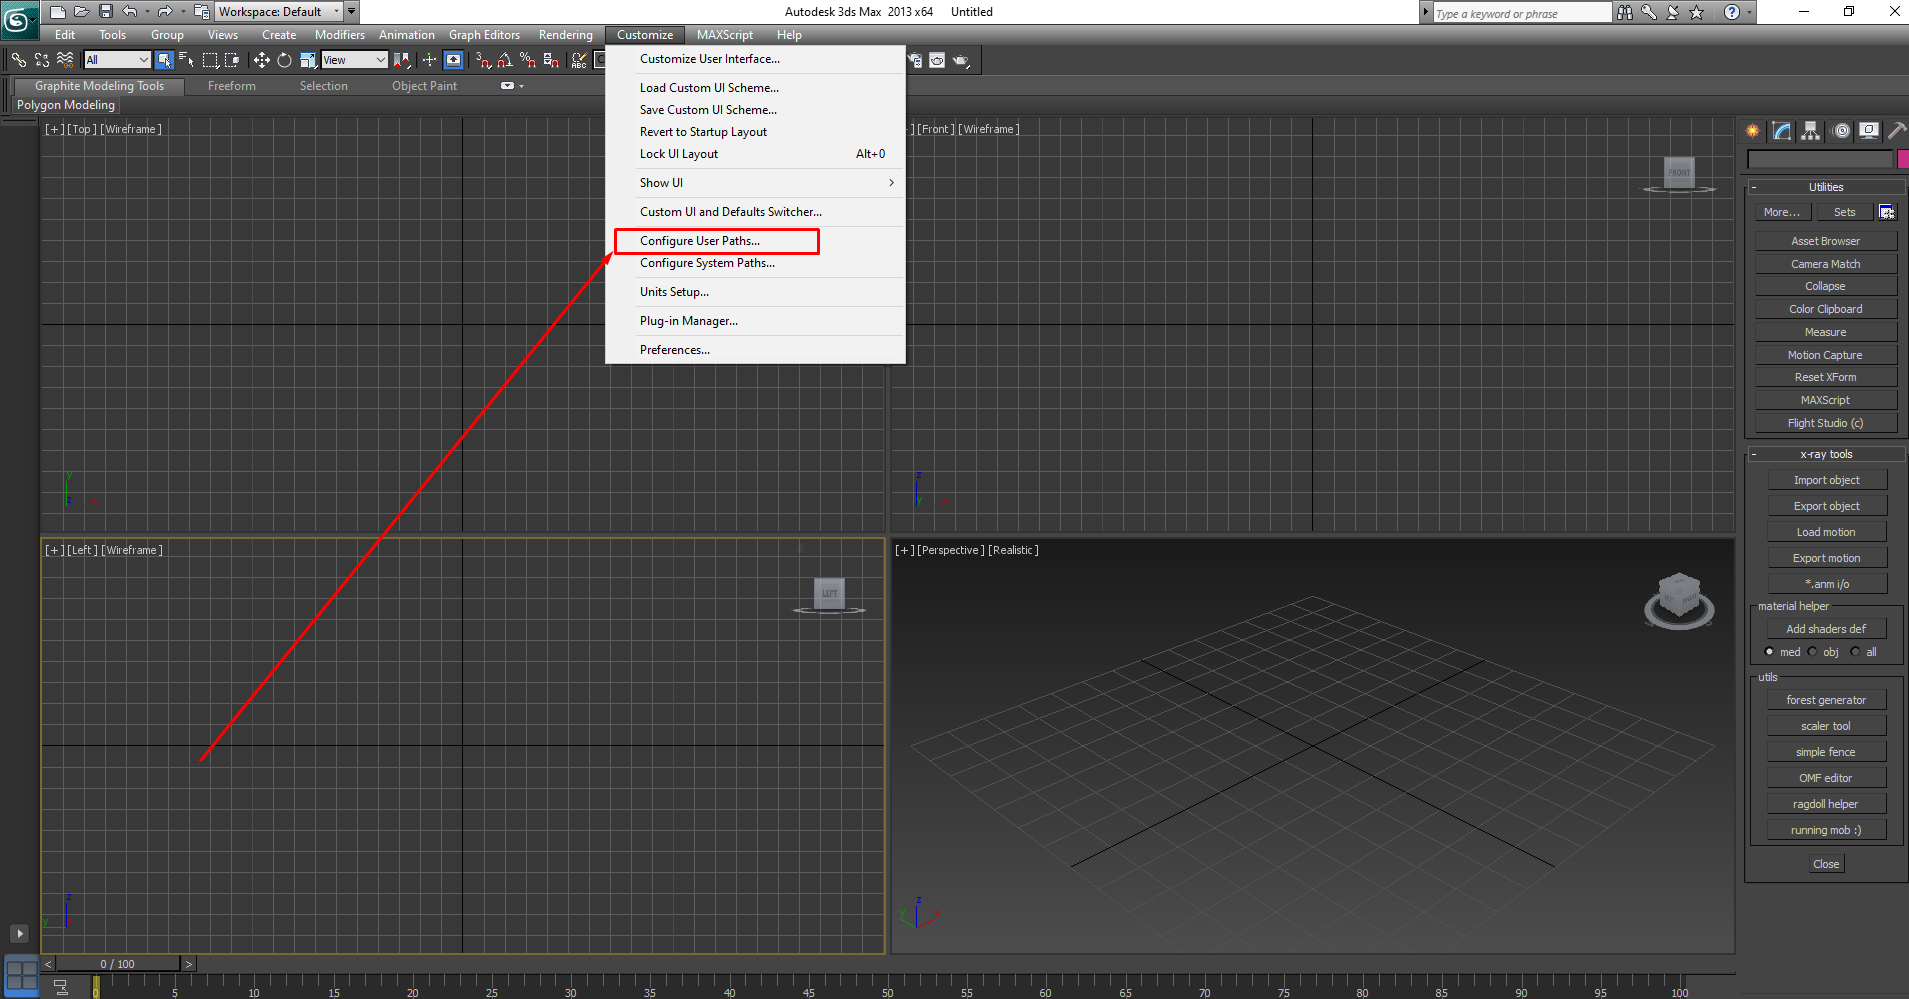This screenshot has width=1909, height=999.
Task: Toggle the Window/Crossing selection icon
Action: [232, 60]
